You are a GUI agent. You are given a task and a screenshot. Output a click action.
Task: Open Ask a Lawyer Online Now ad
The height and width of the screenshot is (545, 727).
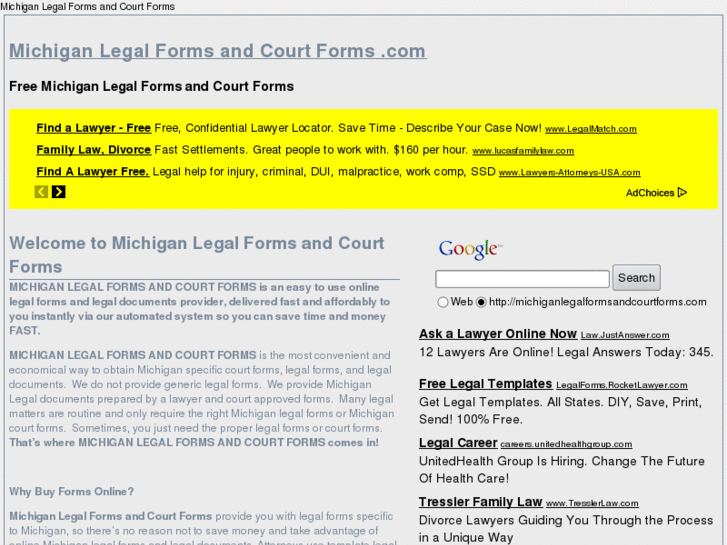pyautogui.click(x=498, y=334)
